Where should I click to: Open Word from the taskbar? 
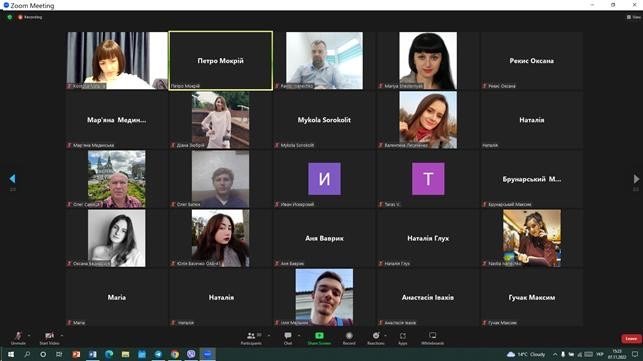click(93, 354)
